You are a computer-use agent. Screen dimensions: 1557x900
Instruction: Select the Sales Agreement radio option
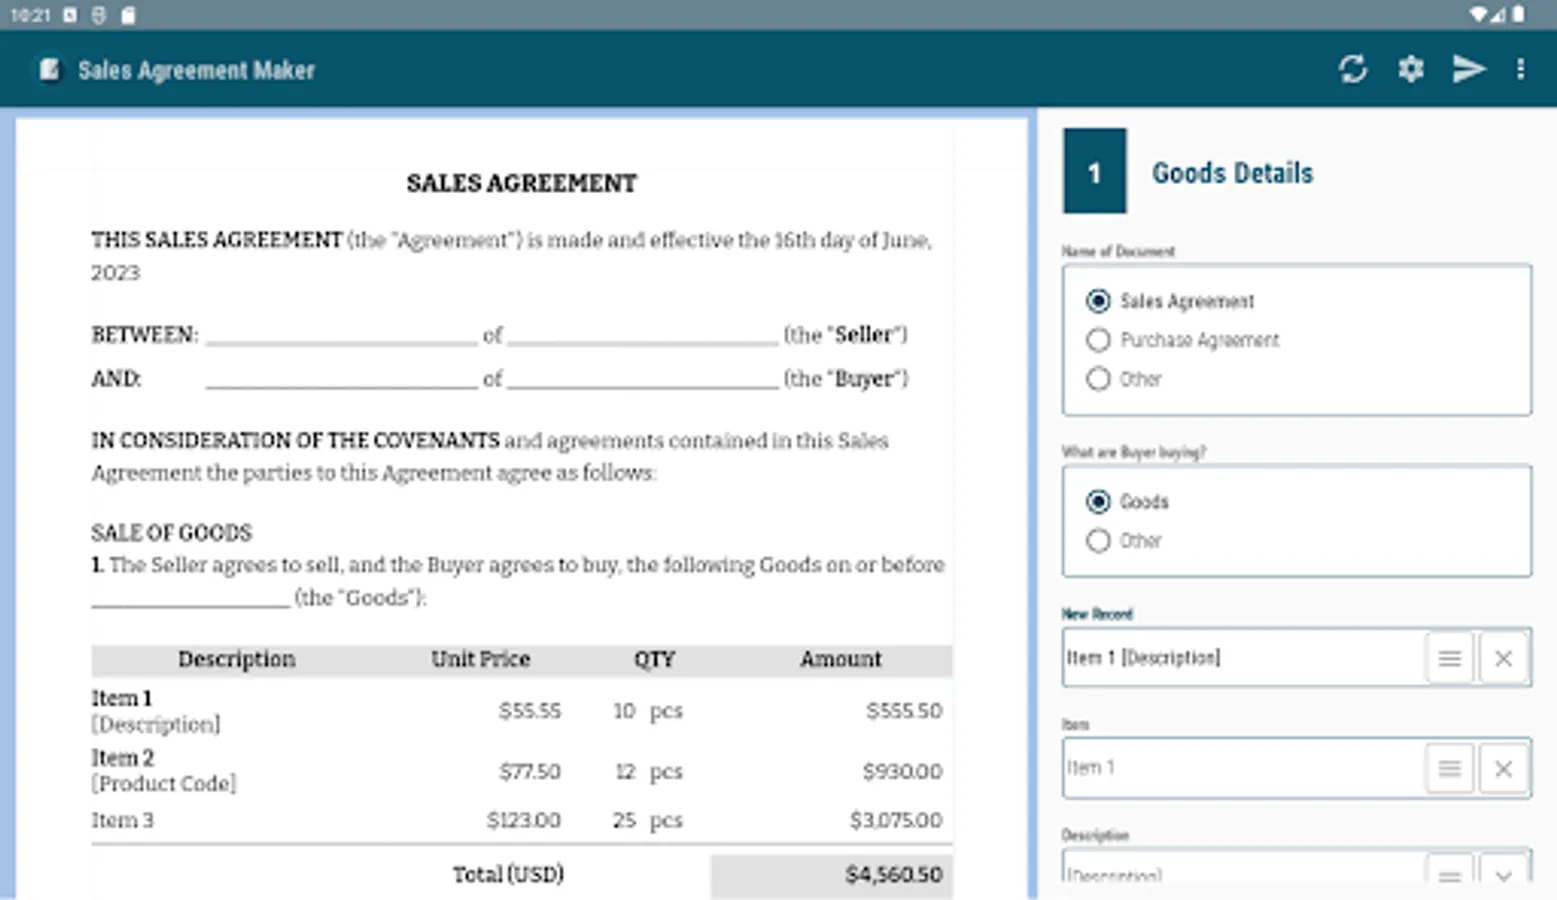(x=1098, y=301)
